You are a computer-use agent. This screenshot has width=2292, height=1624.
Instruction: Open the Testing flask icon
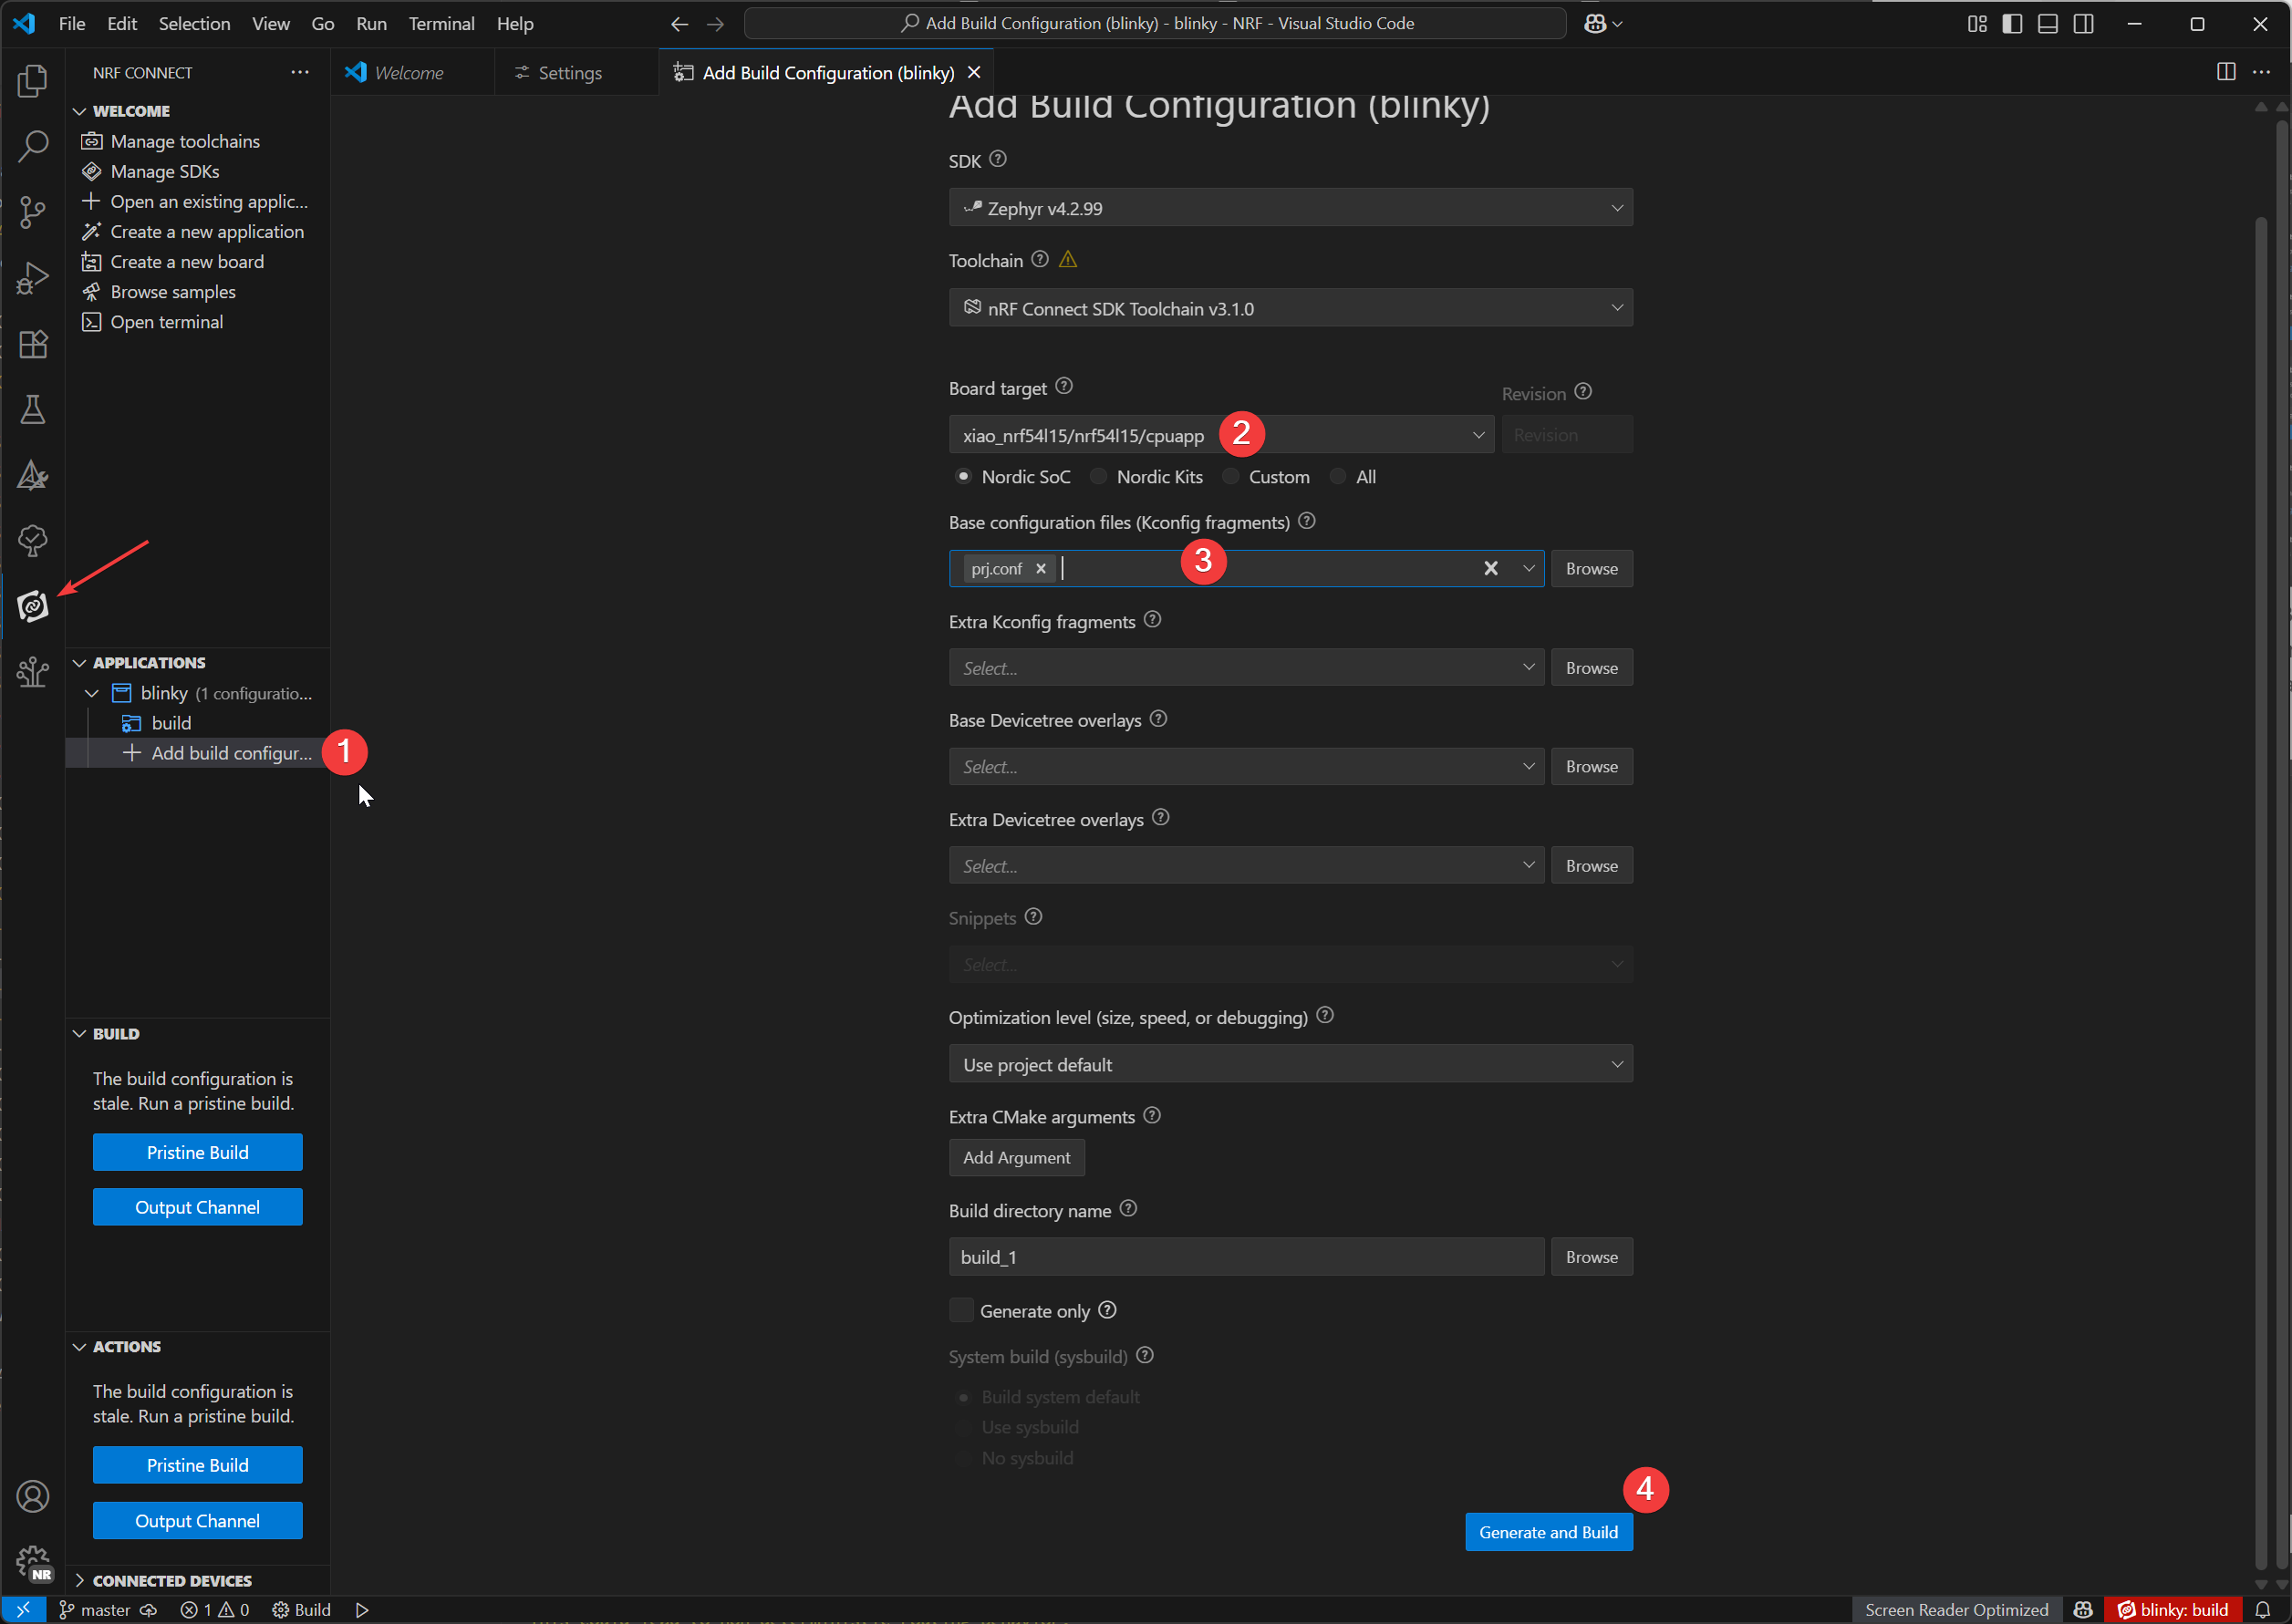(33, 409)
